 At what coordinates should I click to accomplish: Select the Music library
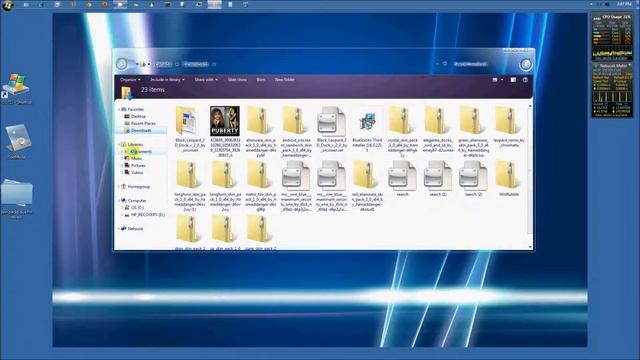pos(136,158)
